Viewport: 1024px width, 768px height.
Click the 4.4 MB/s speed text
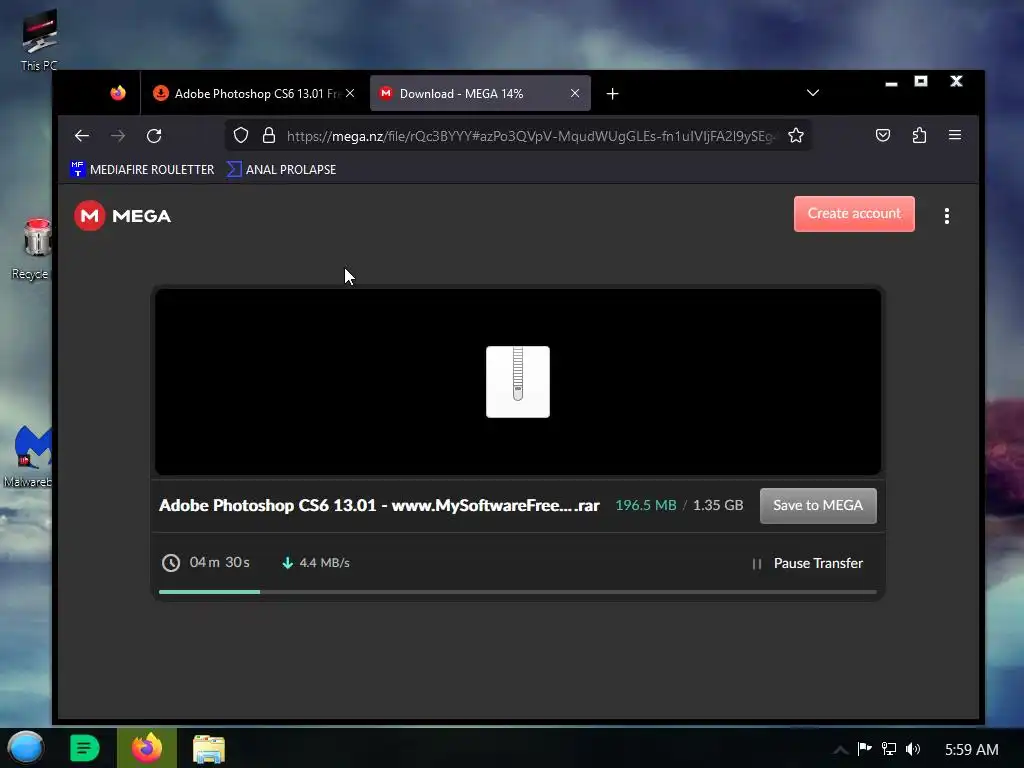tap(325, 563)
